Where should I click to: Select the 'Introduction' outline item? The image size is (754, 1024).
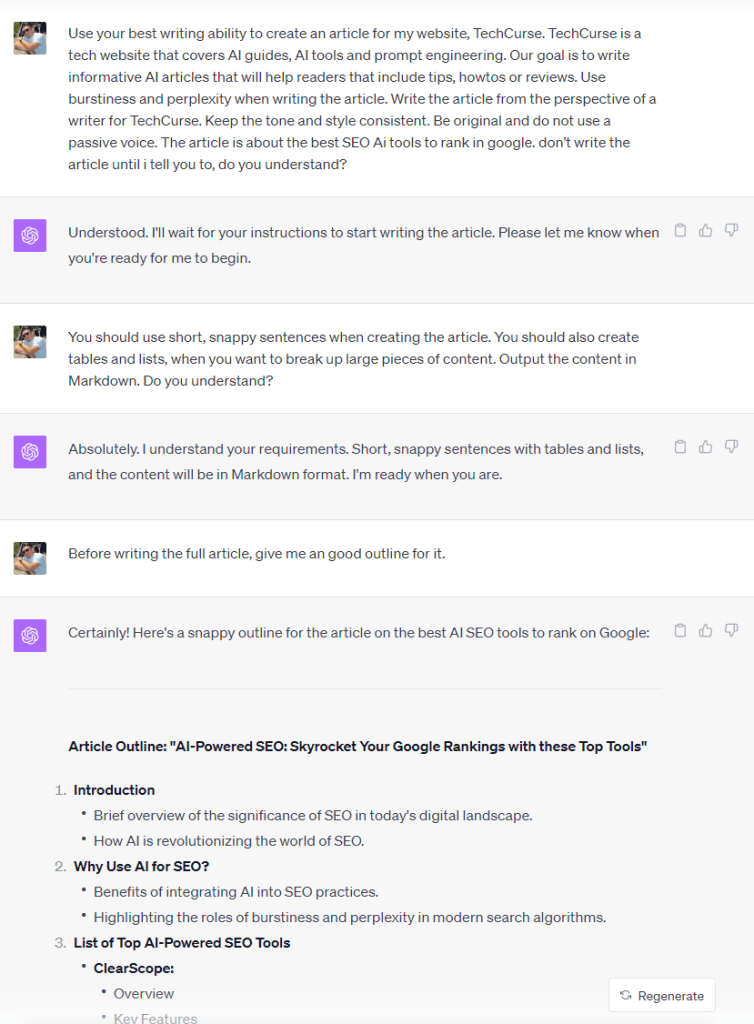[x=114, y=790]
